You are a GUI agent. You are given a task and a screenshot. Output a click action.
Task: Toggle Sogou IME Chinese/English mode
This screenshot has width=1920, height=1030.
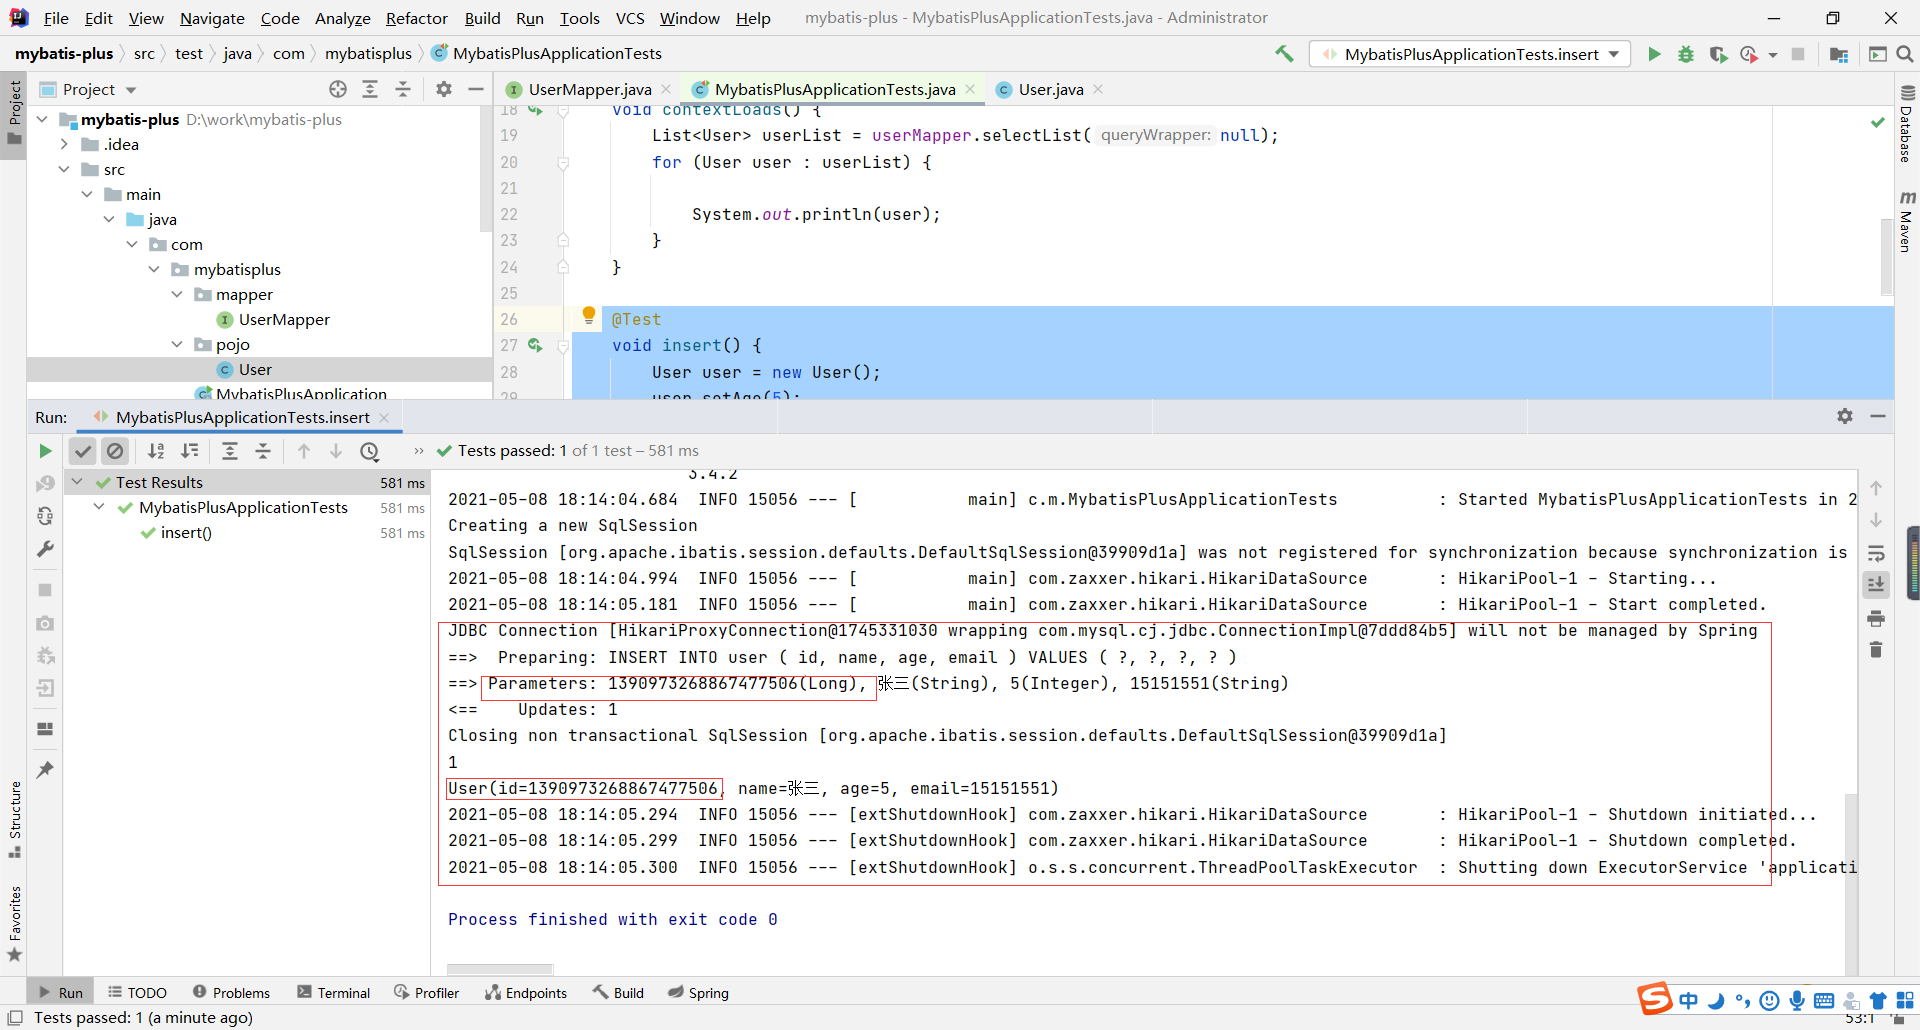point(1689,1000)
